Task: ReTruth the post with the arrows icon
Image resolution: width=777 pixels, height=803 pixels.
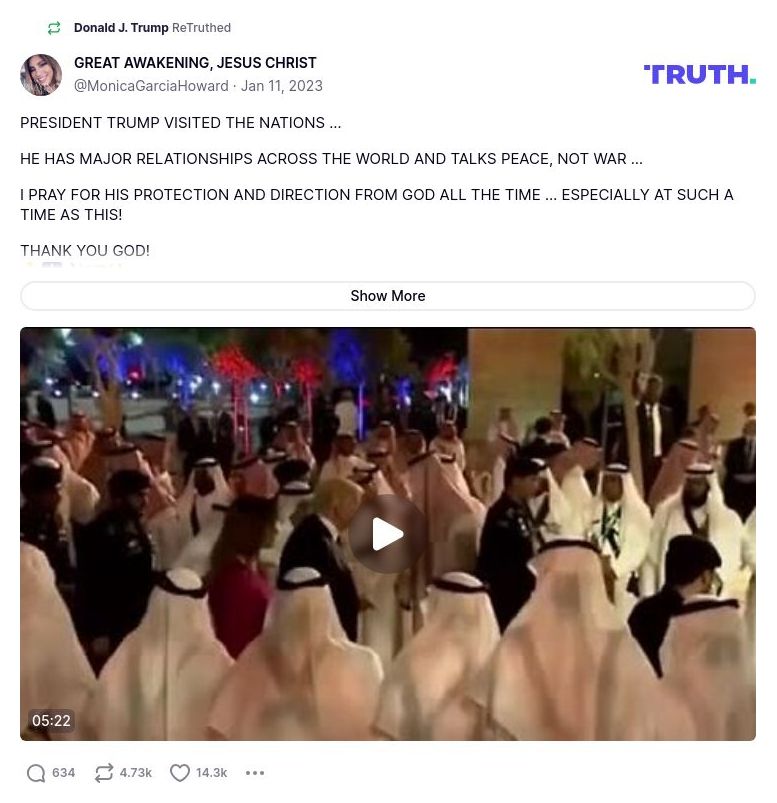Action: 104,773
